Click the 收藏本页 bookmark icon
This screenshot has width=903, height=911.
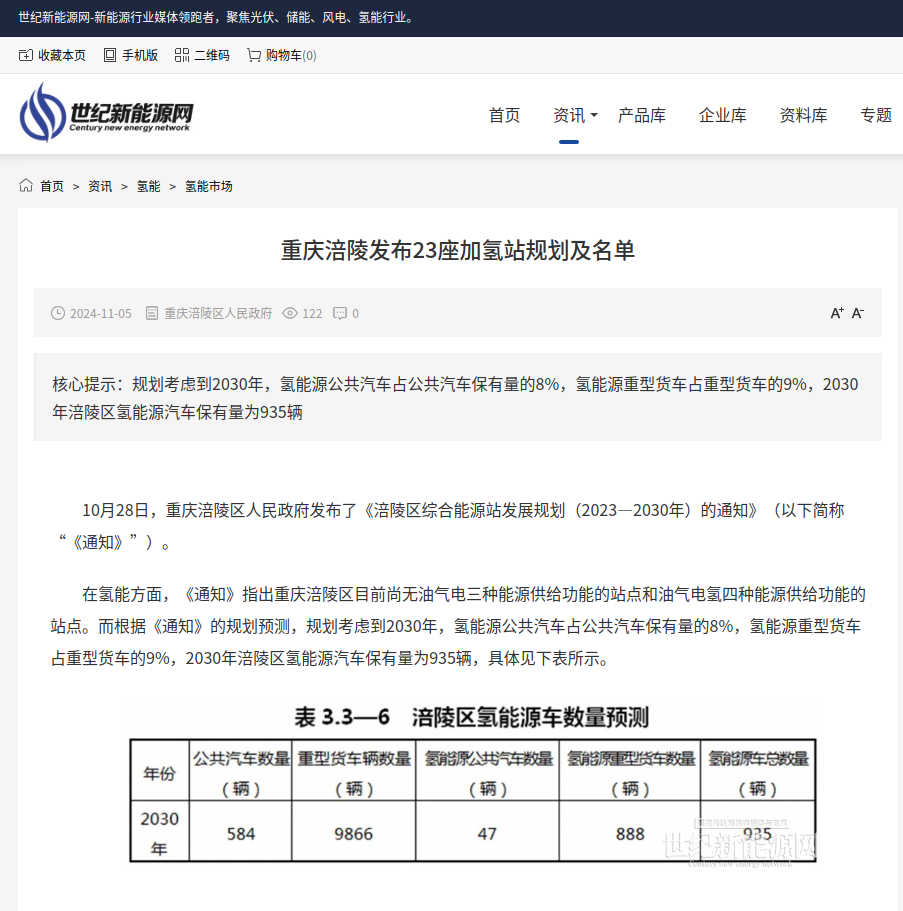point(26,56)
